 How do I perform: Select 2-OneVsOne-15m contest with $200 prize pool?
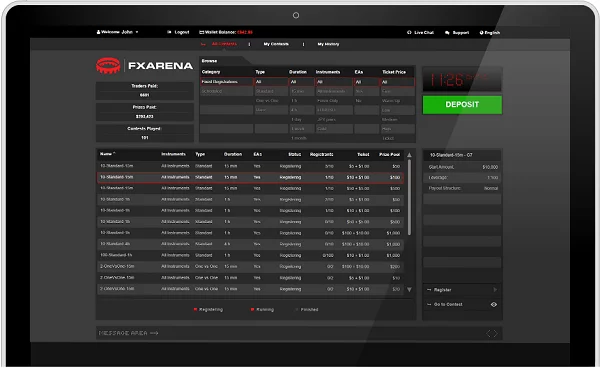250,267
